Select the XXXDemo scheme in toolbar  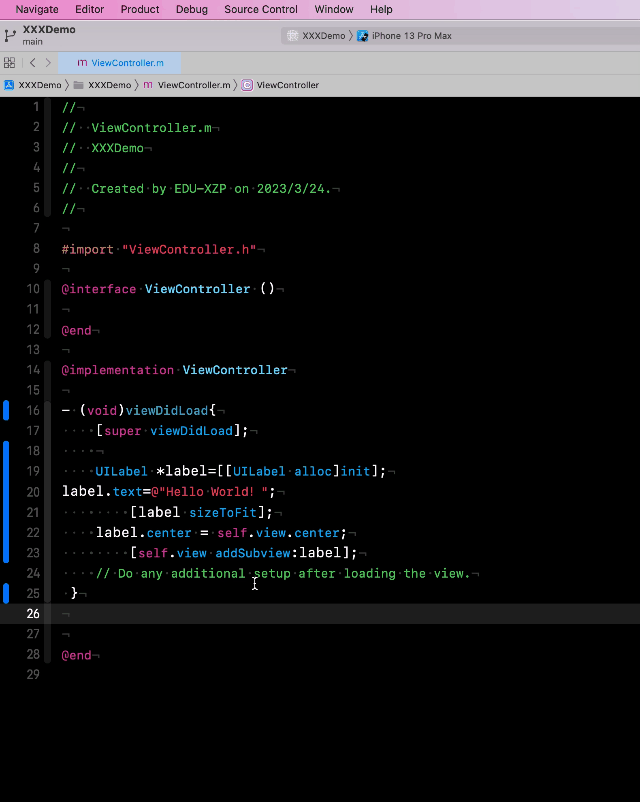click(323, 36)
